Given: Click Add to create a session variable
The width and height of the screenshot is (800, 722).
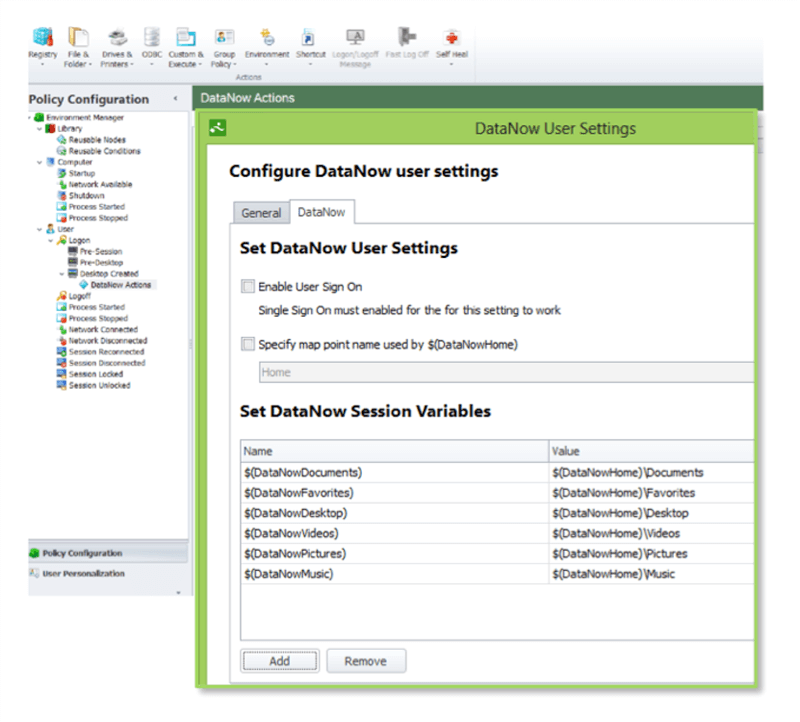Looking at the screenshot, I should pos(280,661).
